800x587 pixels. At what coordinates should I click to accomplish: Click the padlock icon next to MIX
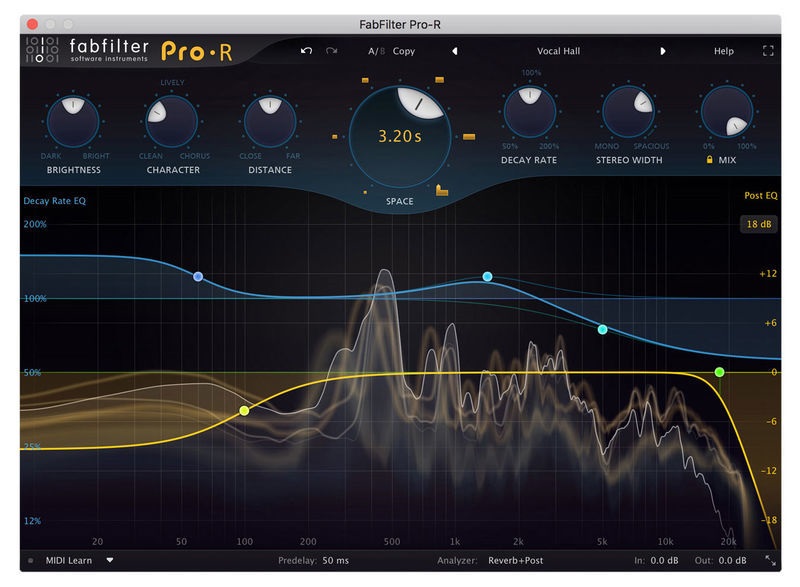[x=710, y=161]
